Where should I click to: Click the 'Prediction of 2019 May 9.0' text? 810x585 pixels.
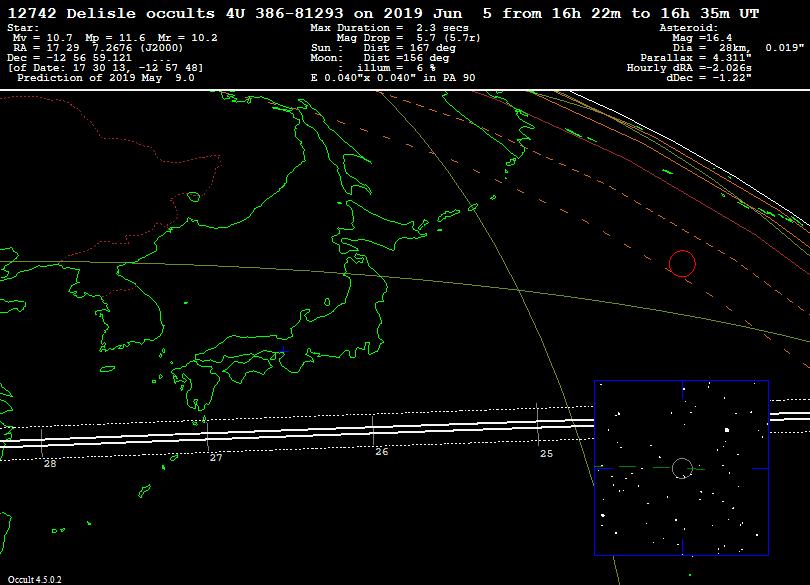(106, 78)
